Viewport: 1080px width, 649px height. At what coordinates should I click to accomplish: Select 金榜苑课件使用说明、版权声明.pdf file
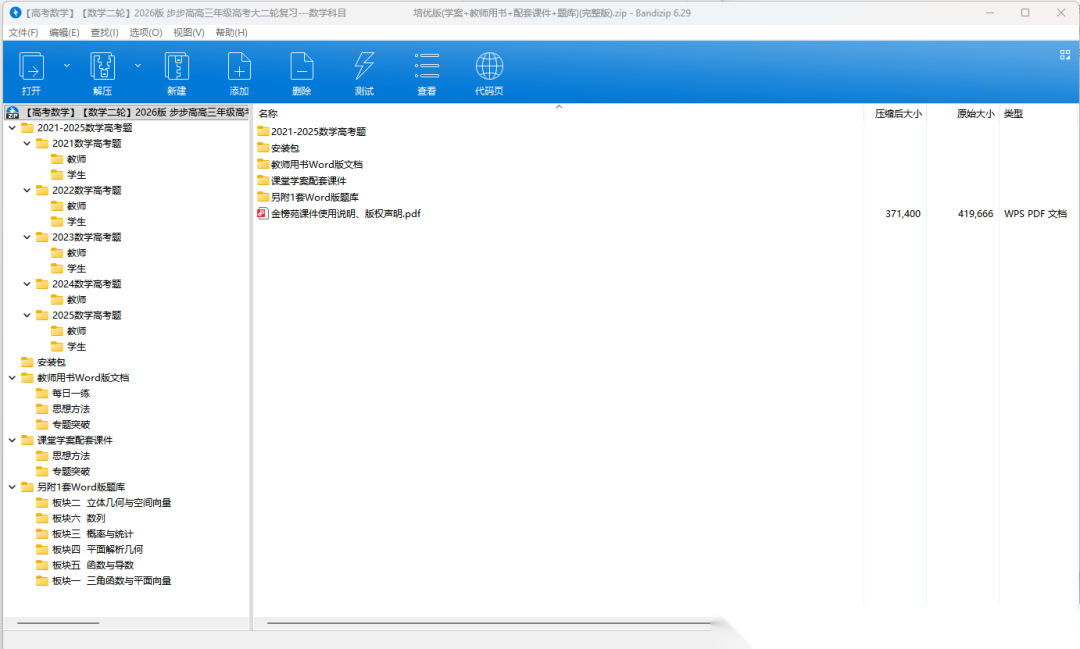(345, 213)
